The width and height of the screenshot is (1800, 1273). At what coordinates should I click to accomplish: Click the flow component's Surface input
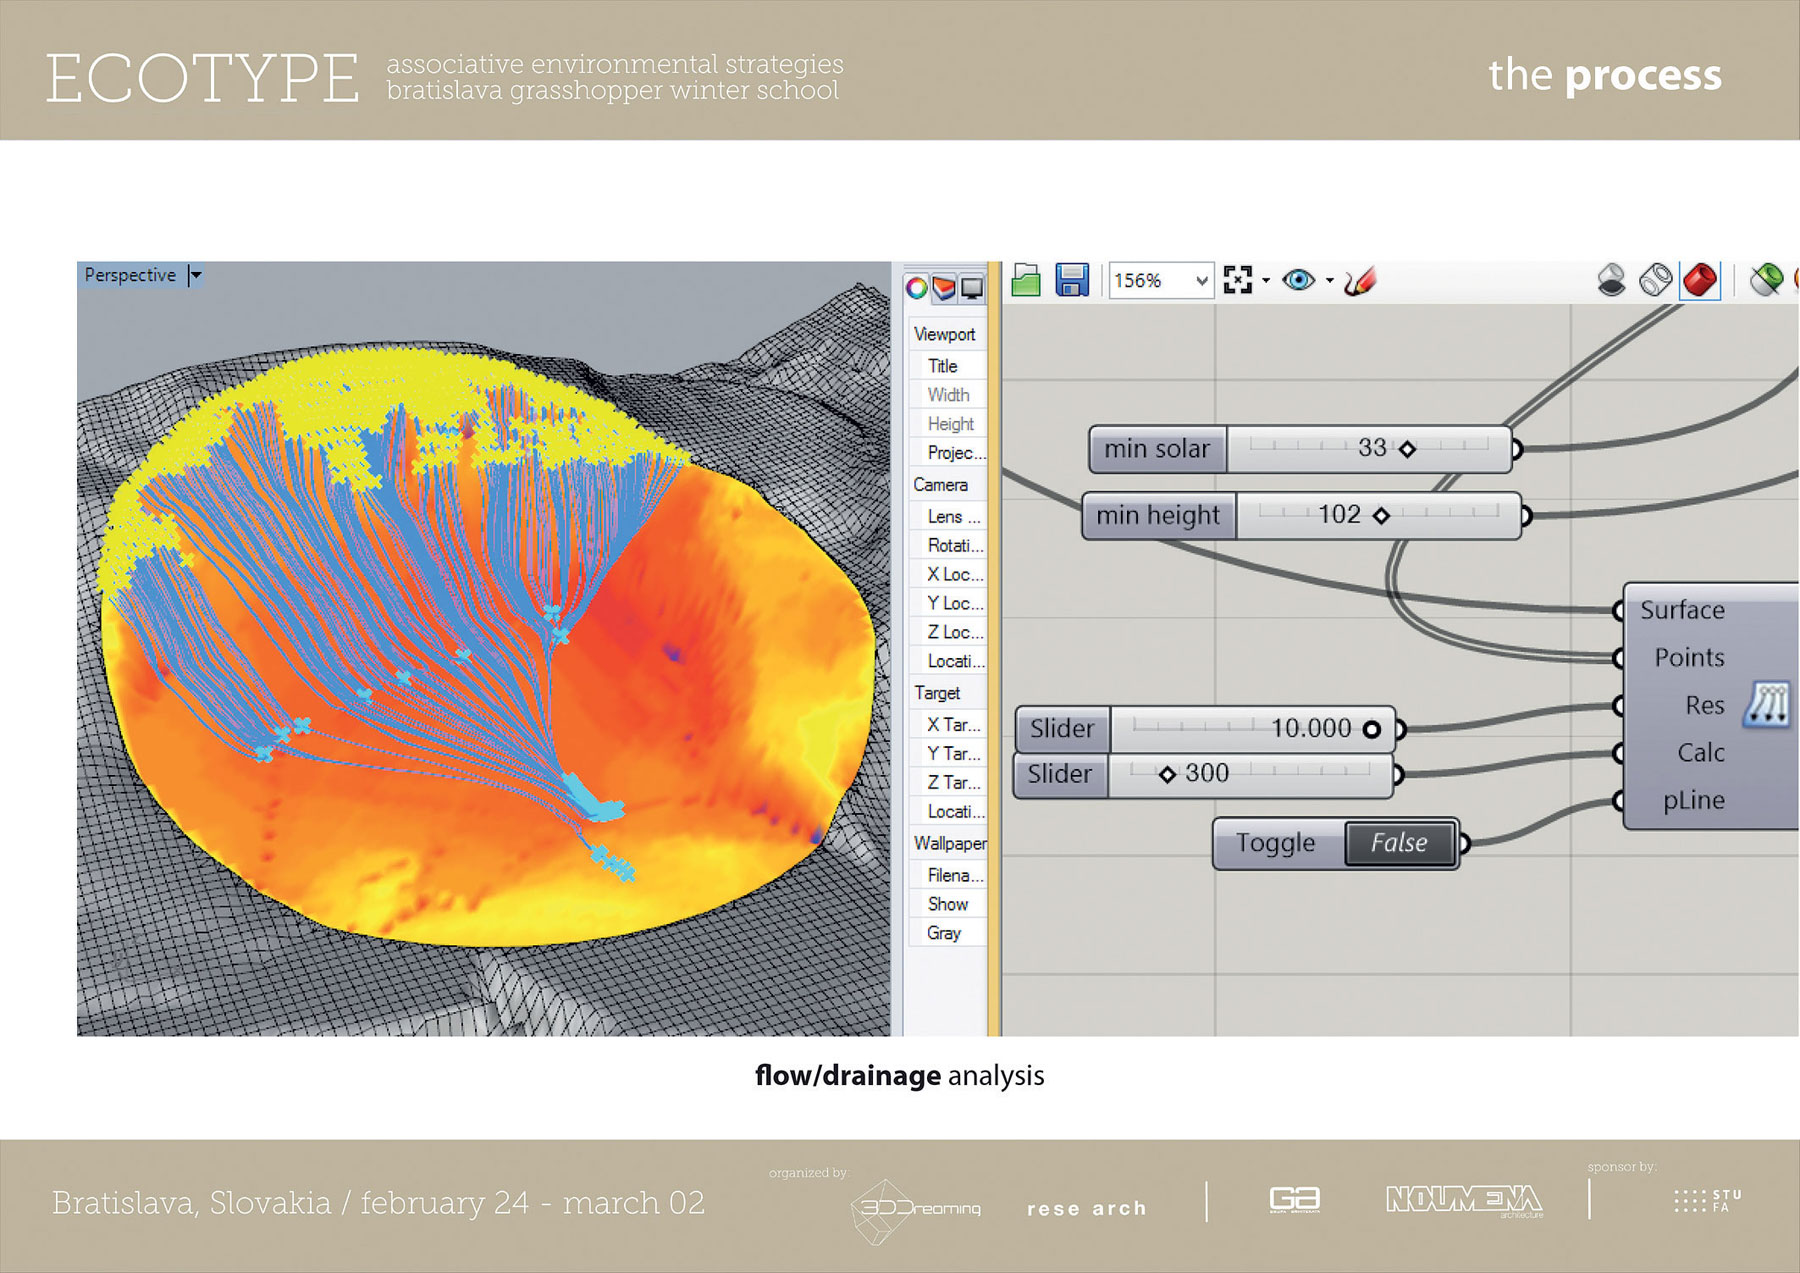[1619, 610]
